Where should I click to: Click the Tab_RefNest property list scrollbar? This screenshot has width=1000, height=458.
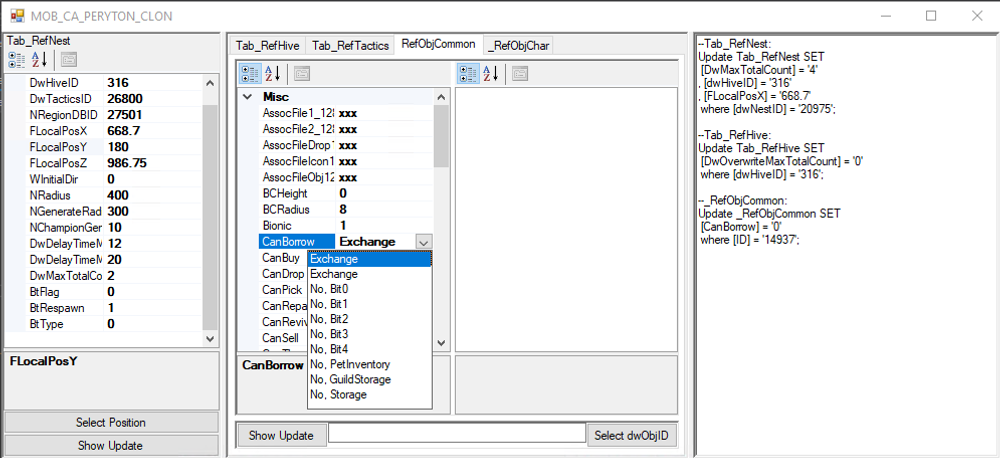[x=210, y=200]
